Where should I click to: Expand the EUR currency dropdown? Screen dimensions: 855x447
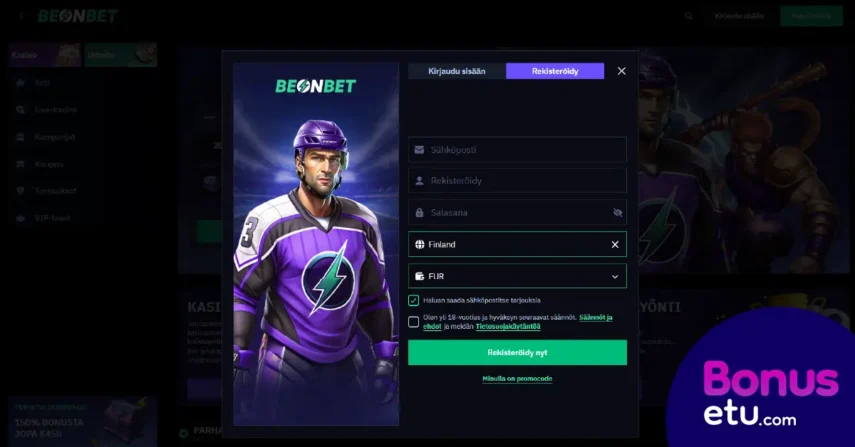click(x=615, y=276)
